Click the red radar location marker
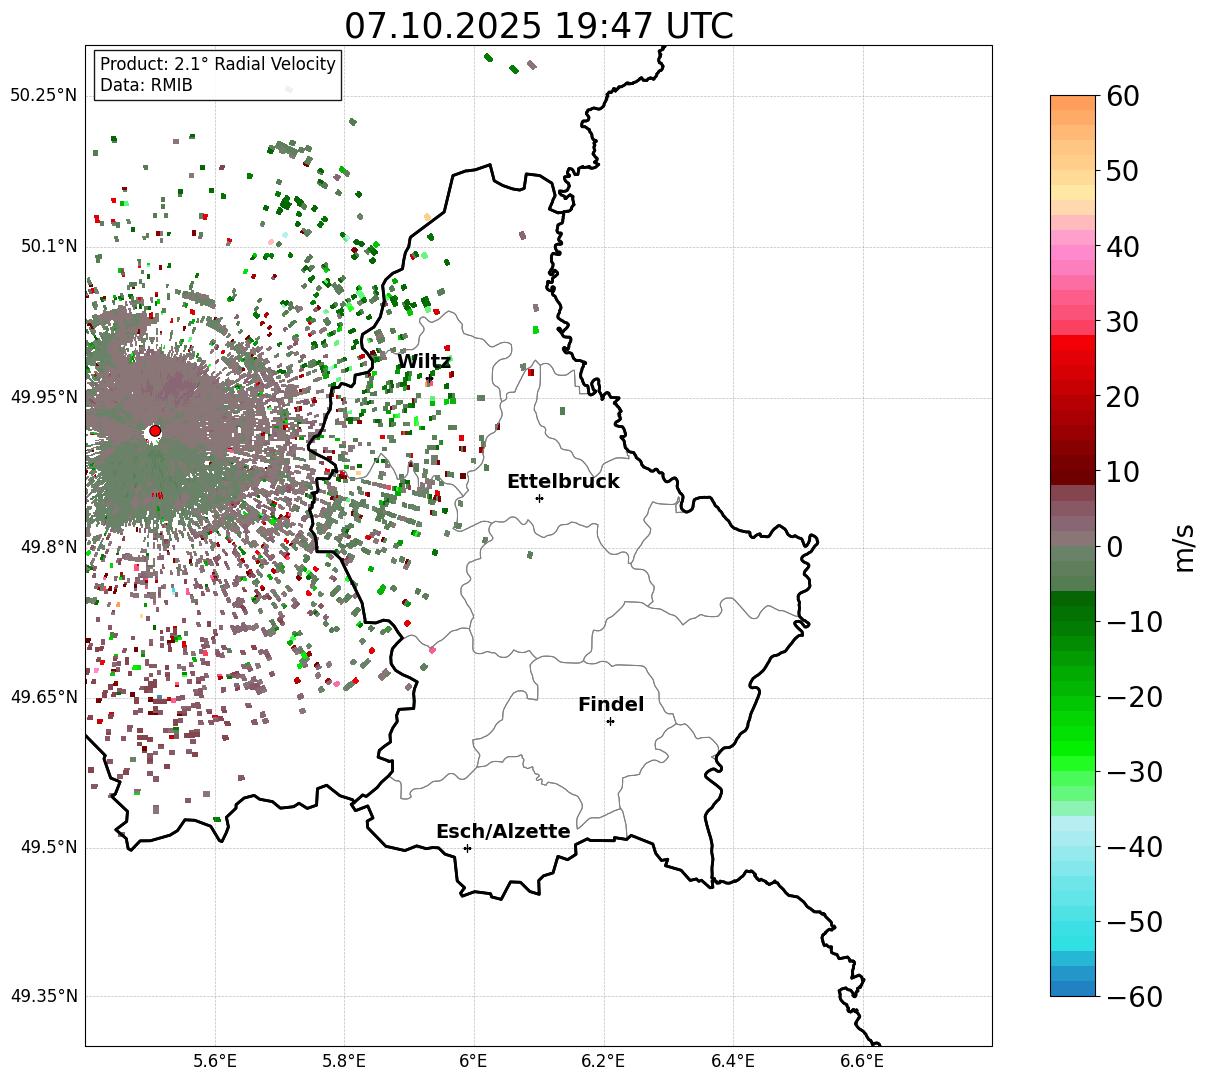Screen dimensions: 1207x1081 (x=155, y=431)
